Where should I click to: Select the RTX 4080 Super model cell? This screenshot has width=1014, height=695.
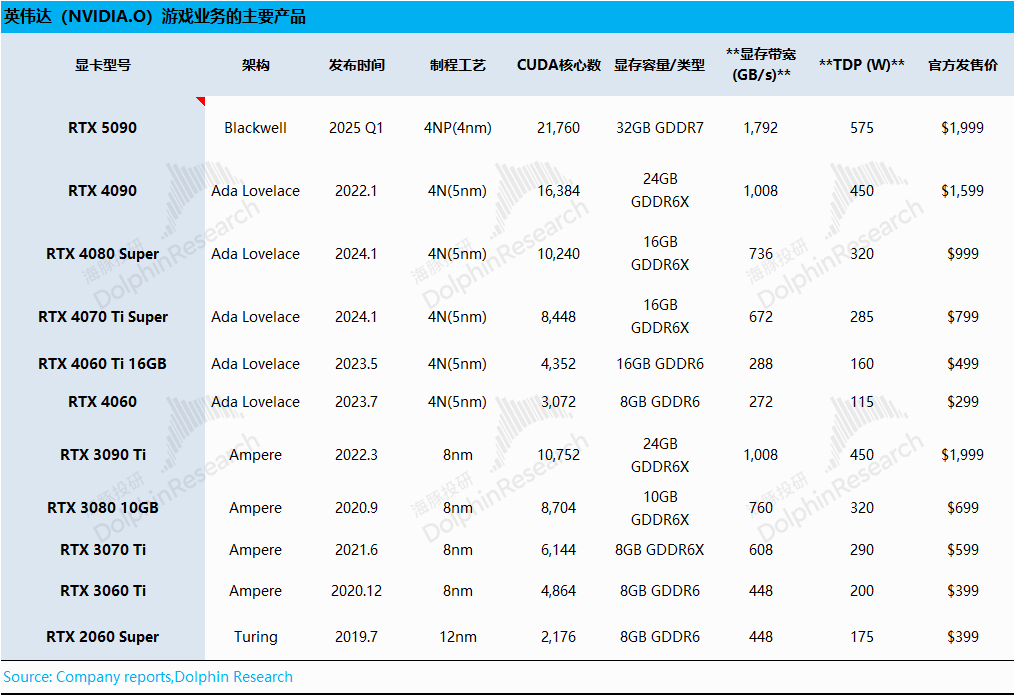coord(103,253)
